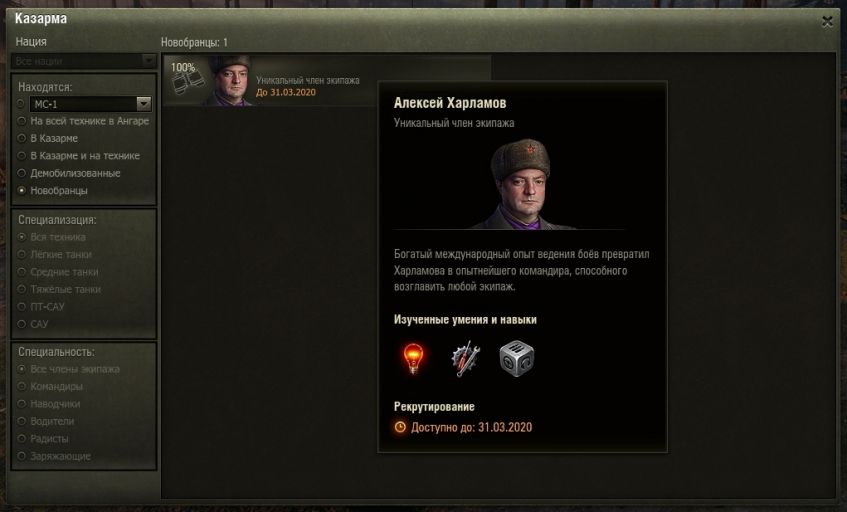Select the Командиры specialty filter

(50, 387)
